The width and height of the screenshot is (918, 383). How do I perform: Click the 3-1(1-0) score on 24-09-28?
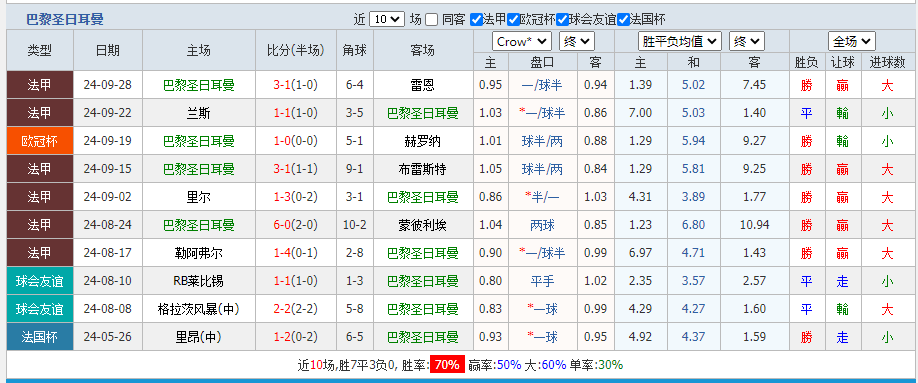tap(296, 86)
